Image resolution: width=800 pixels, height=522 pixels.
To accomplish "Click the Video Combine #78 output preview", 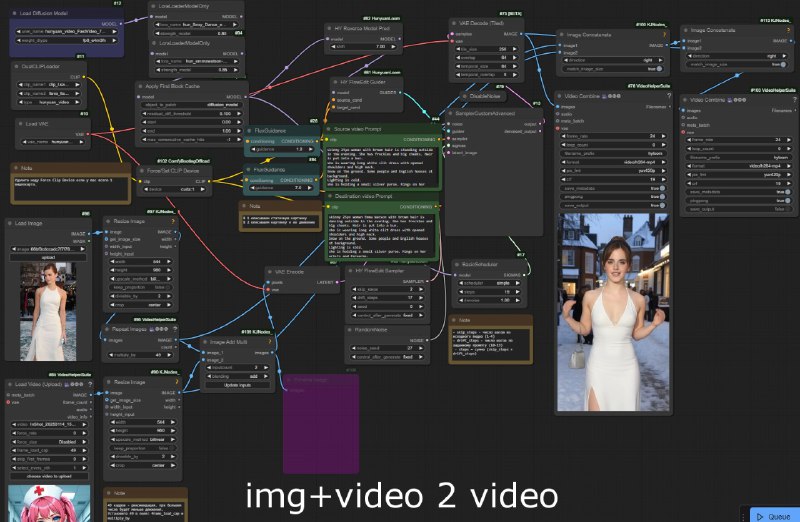I will 613,312.
